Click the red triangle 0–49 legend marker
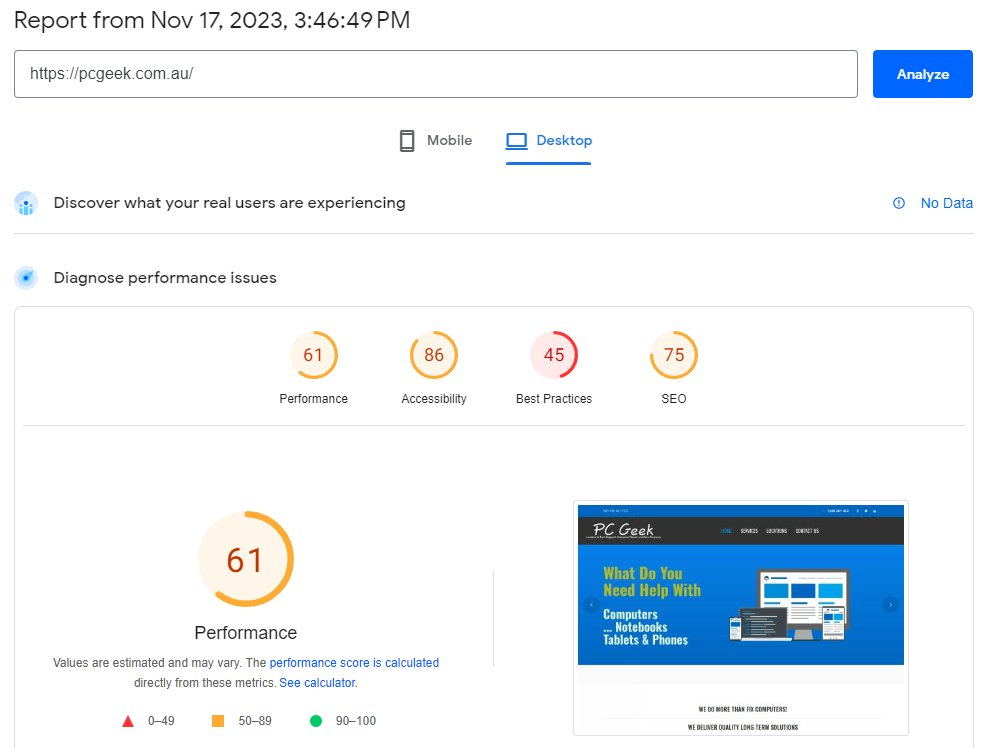The image size is (991, 748). tap(128, 721)
